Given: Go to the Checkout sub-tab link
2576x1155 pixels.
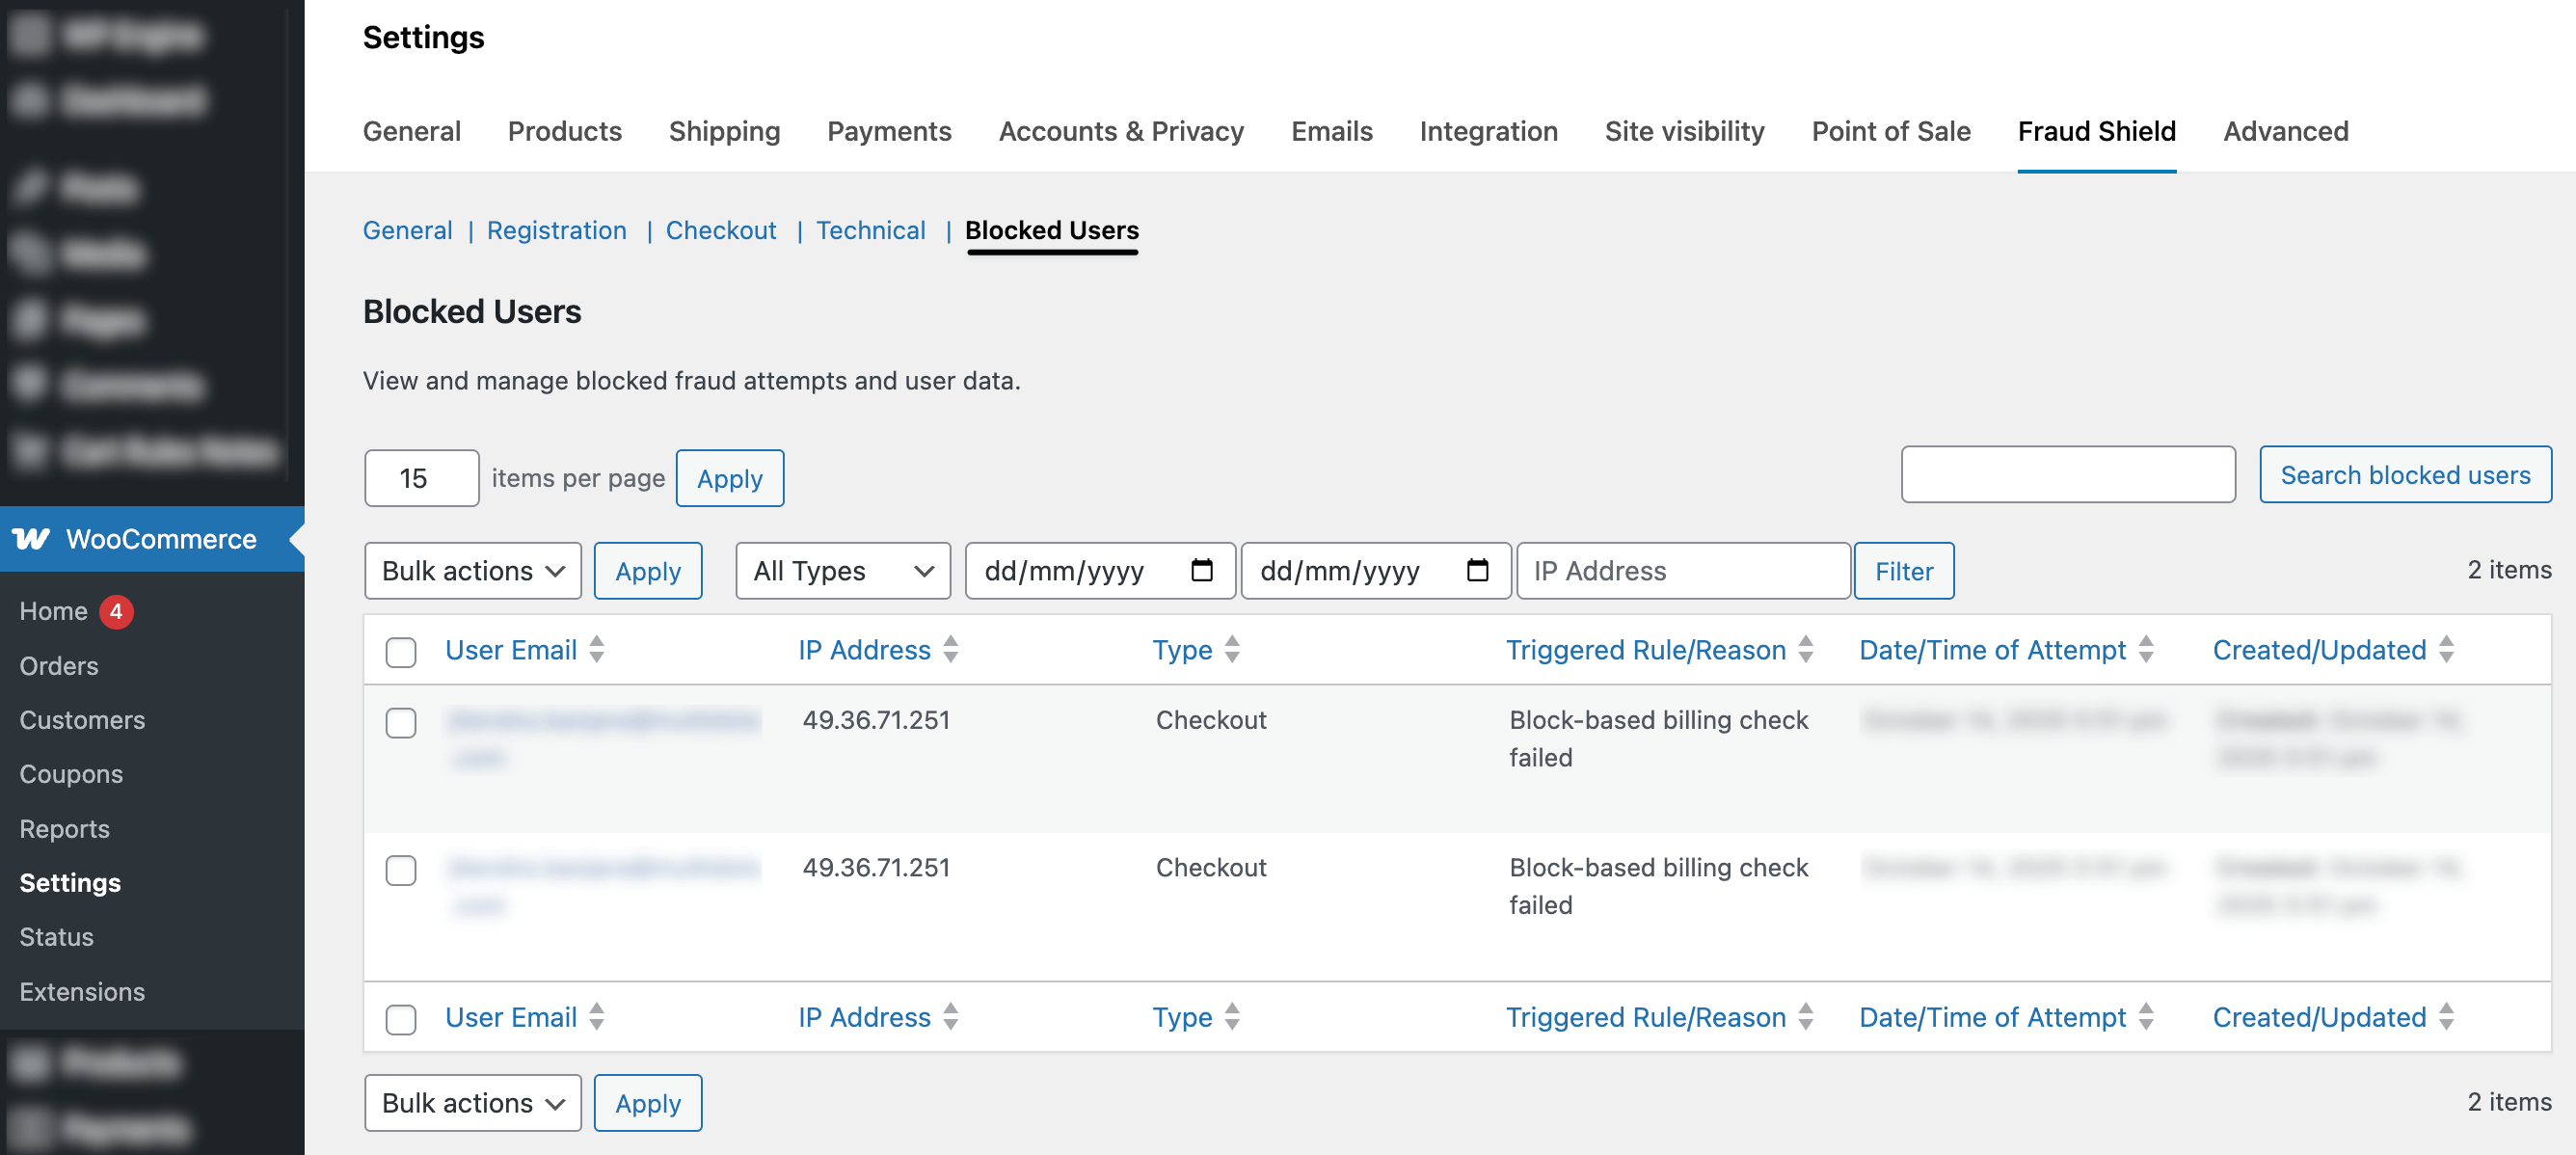Looking at the screenshot, I should pyautogui.click(x=720, y=230).
